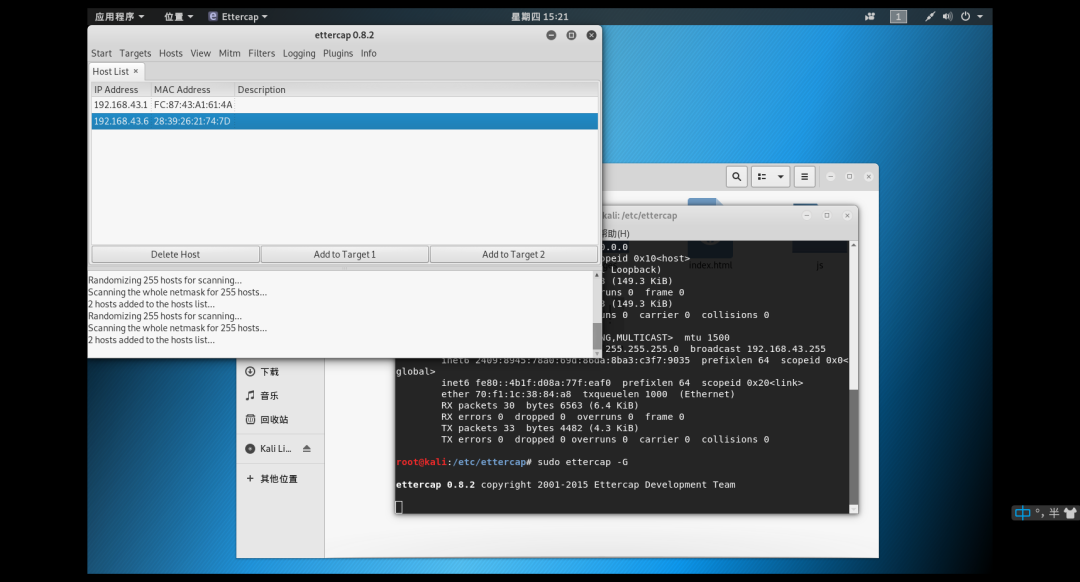The width and height of the screenshot is (1080, 582).
Task: Click the Chinese input method 中 icon
Action: tap(1023, 512)
